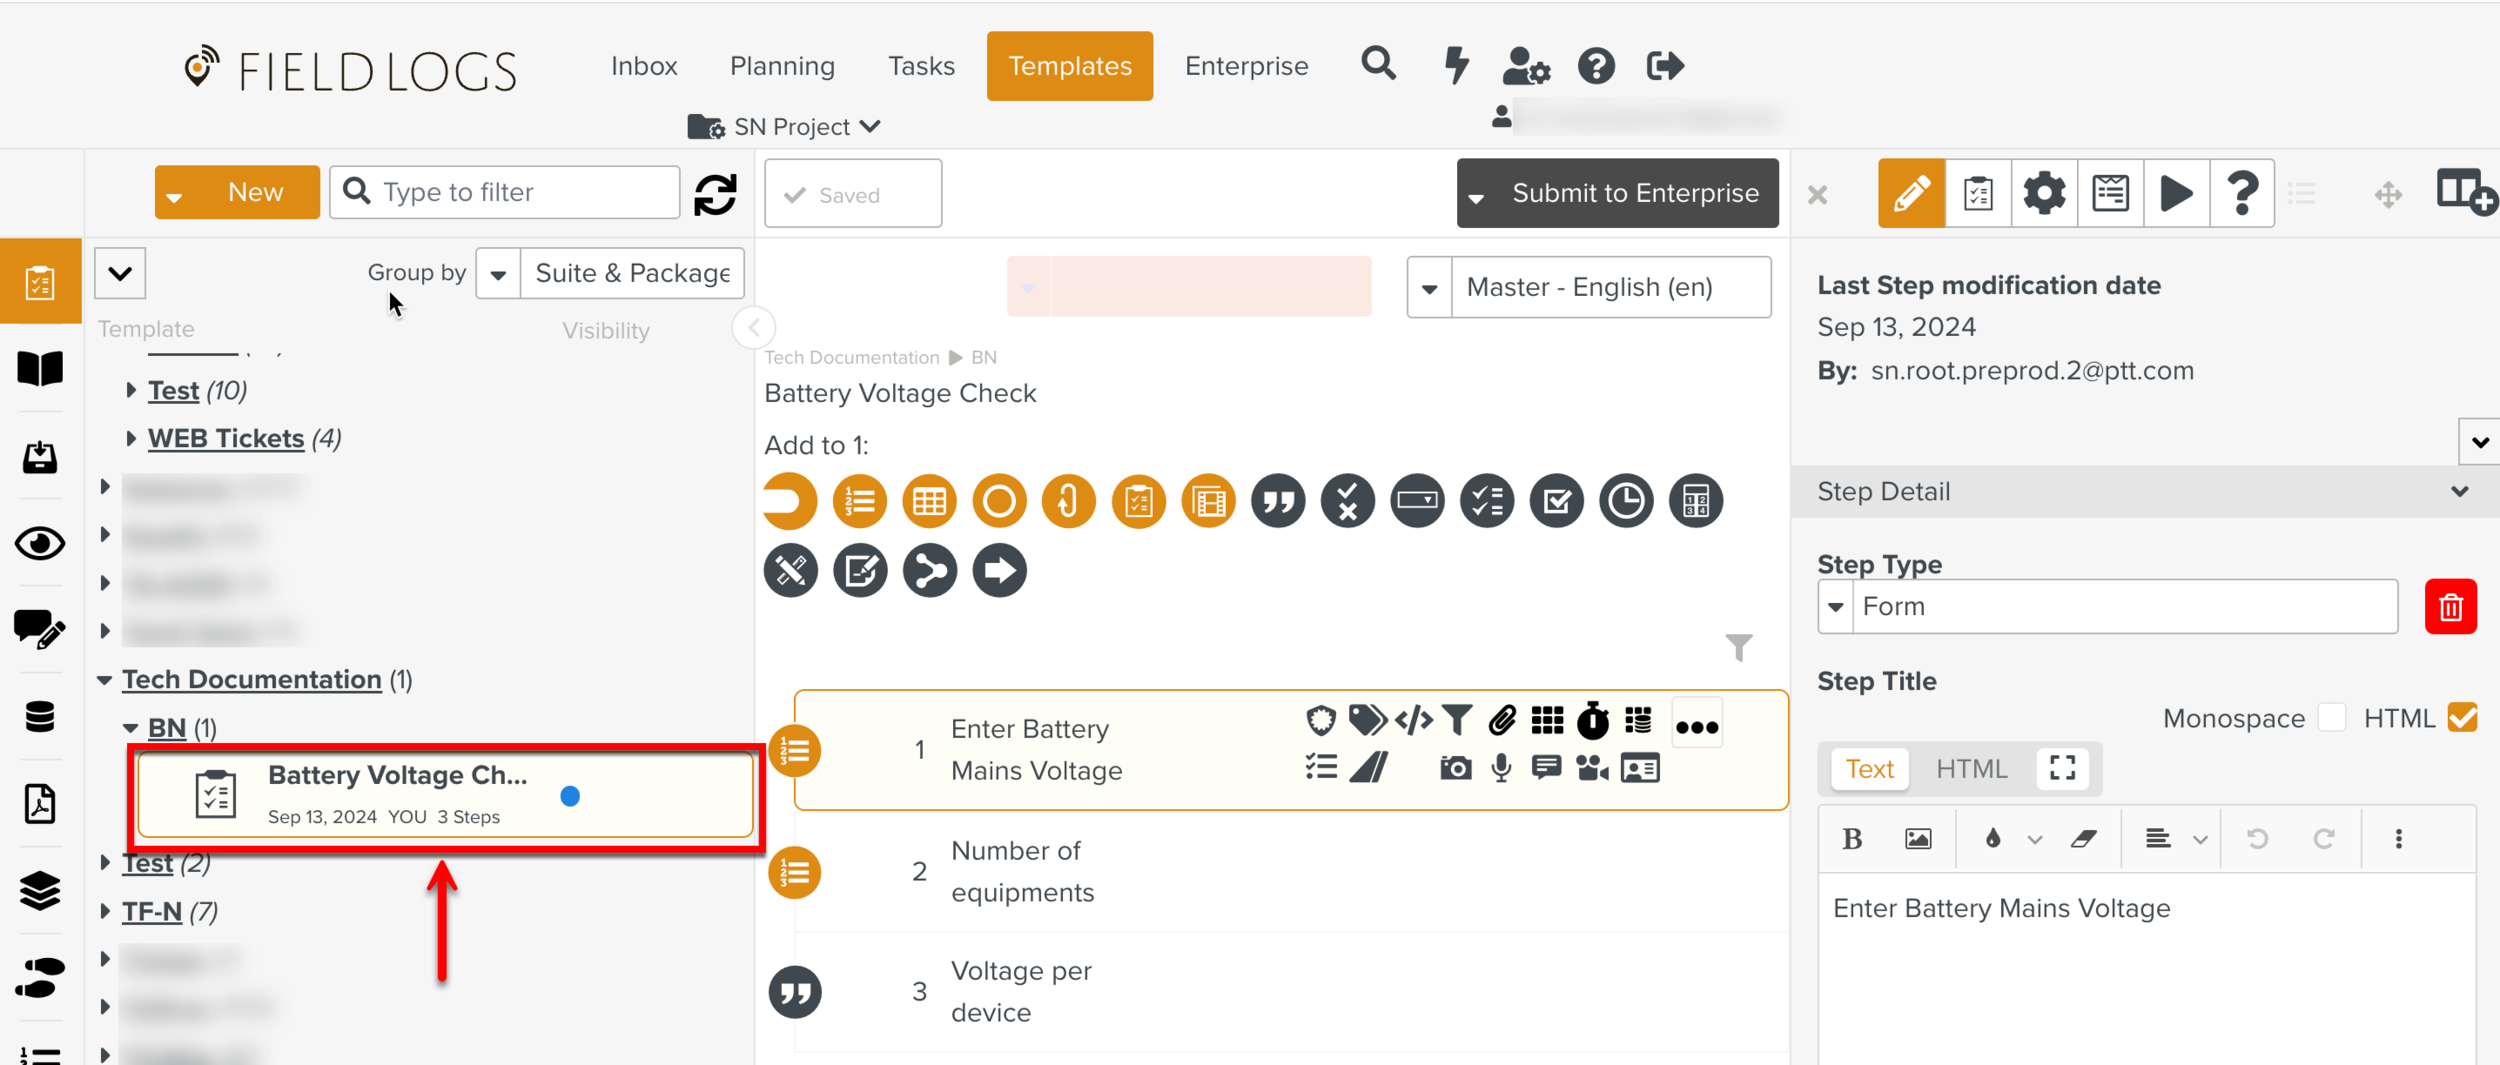The height and width of the screenshot is (1065, 2500).
Task: Click the blue visibility dot on Battery Voltage
Action: point(570,796)
